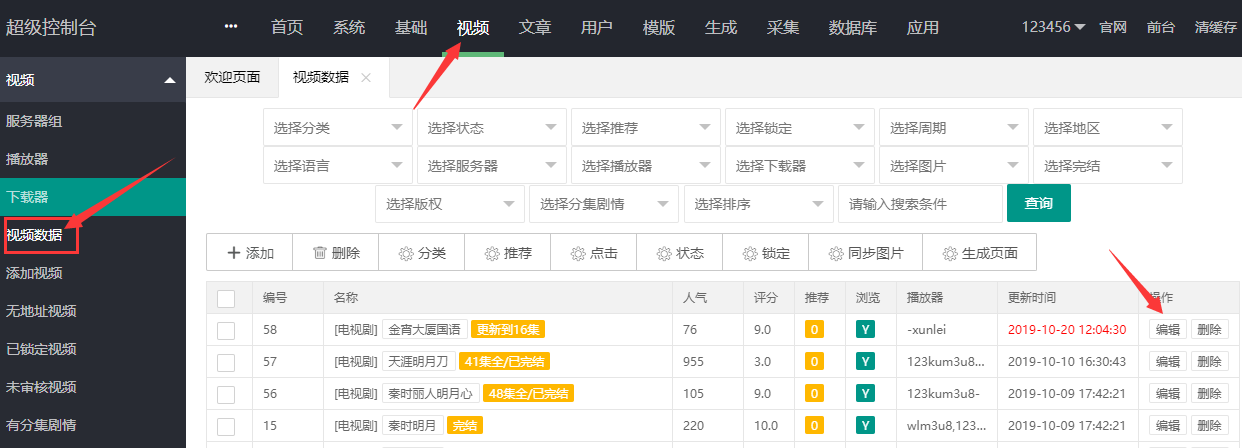Expand the 选择排序 dropdown
Screen dimensions: 1242x448
[758, 204]
